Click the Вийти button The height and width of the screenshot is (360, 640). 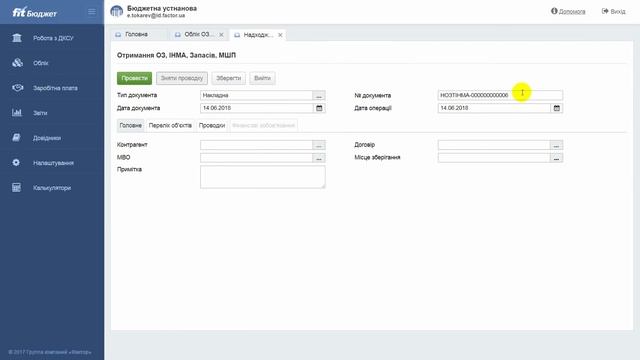click(262, 78)
